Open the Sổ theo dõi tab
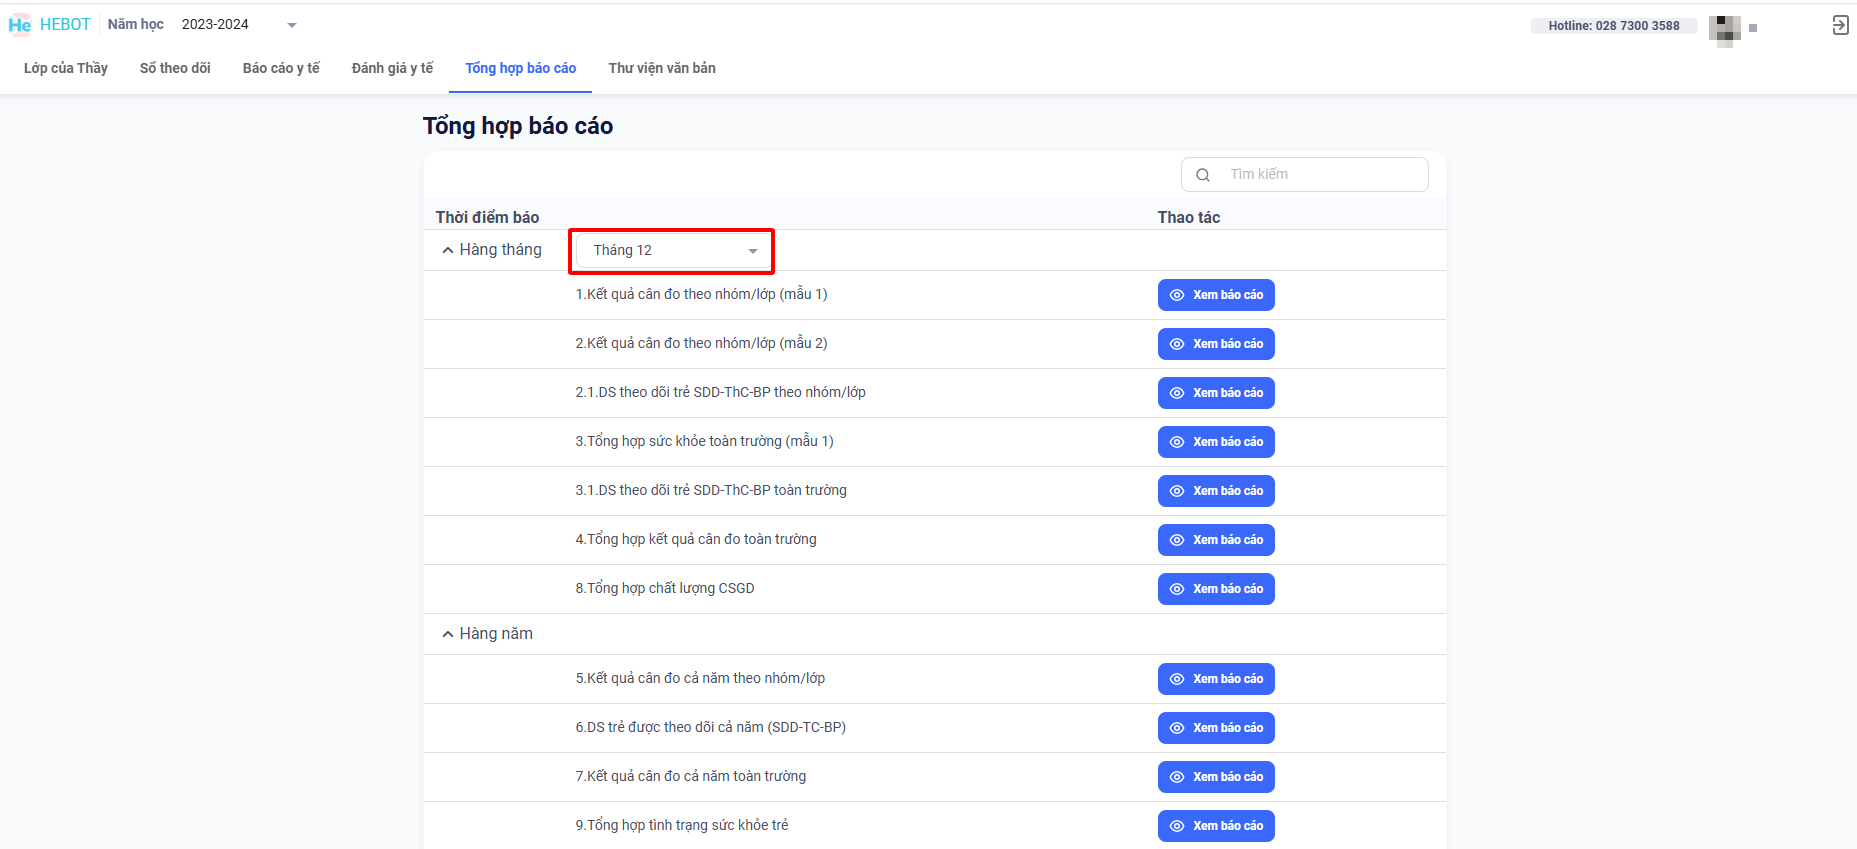Image resolution: width=1857 pixels, height=849 pixels. click(175, 68)
